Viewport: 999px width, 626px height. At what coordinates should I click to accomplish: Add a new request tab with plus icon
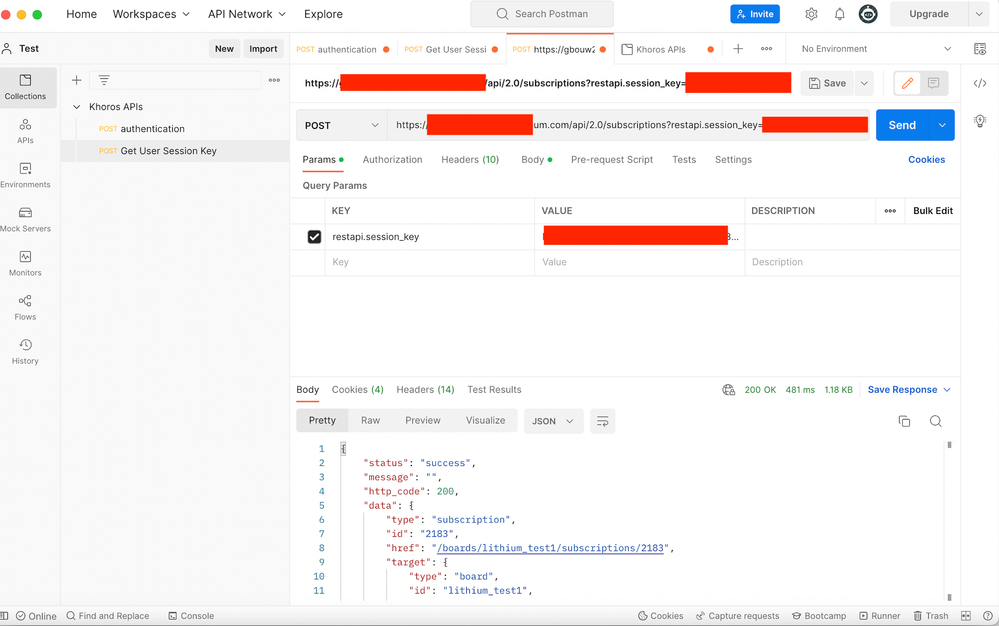(738, 49)
